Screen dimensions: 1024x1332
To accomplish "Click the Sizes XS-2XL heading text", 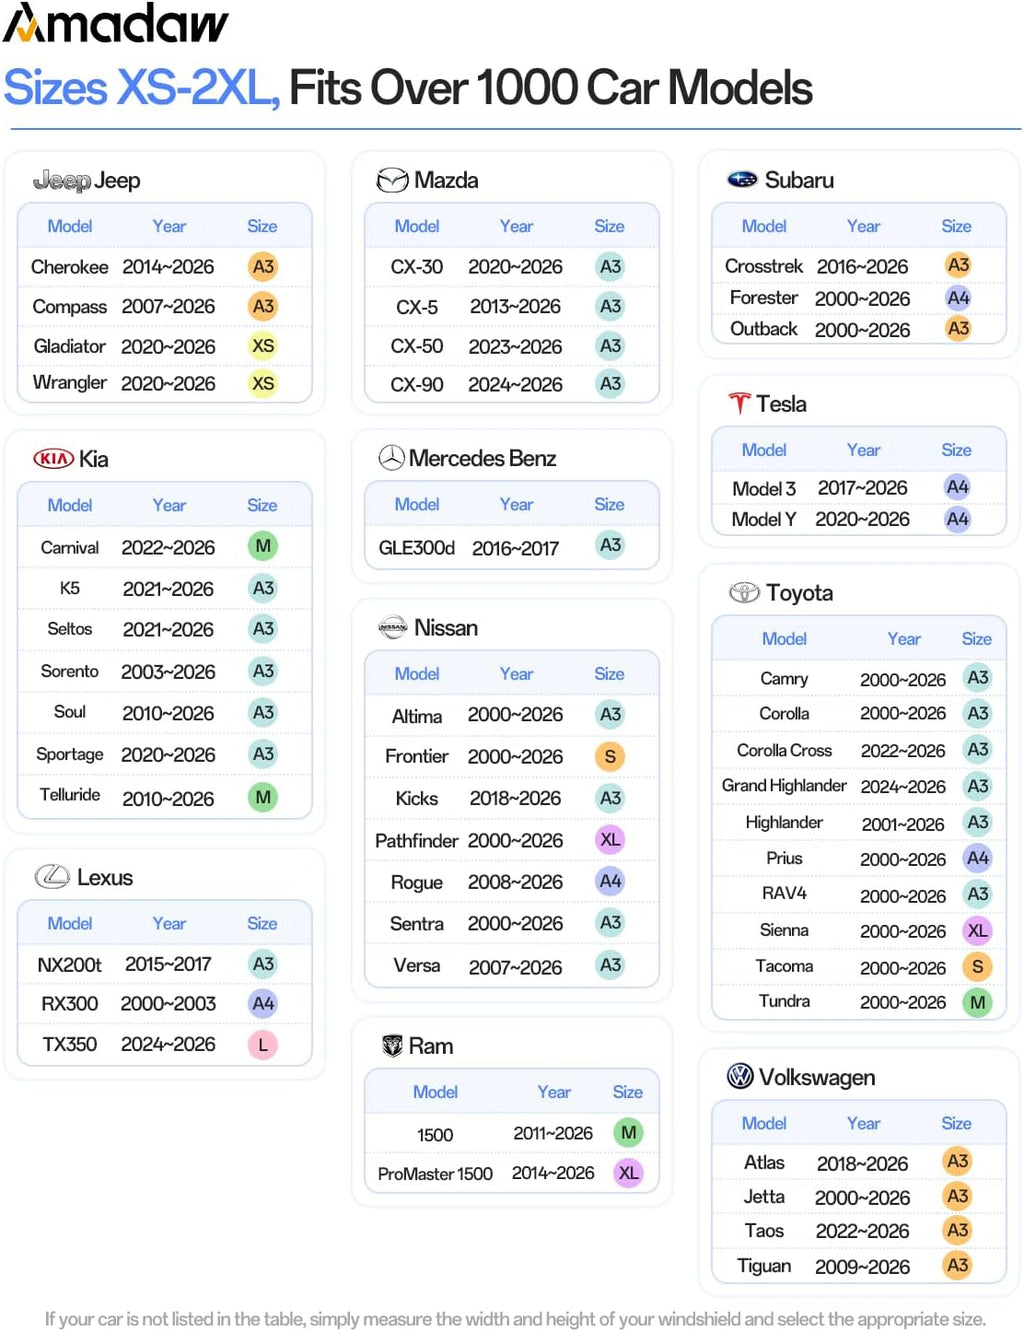I will [x=142, y=88].
